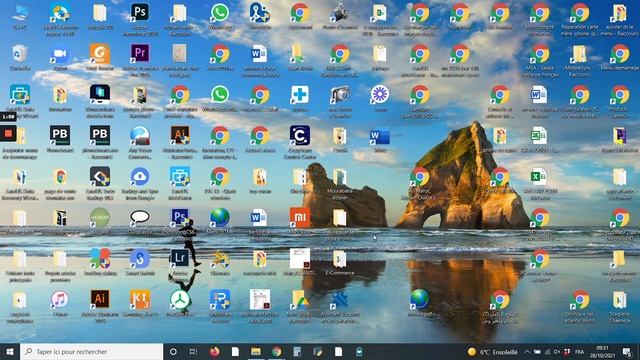This screenshot has width=640, height=360.
Task: Switch to Chrome on the taskbar
Action: (x=277, y=351)
